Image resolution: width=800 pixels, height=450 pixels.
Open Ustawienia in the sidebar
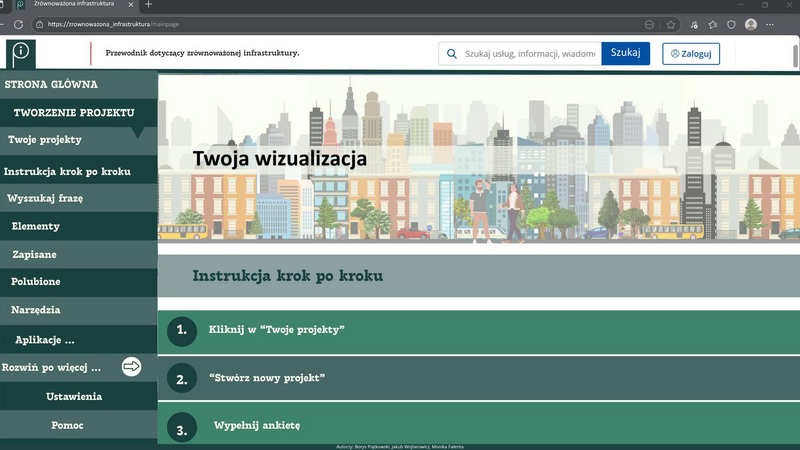(x=74, y=396)
